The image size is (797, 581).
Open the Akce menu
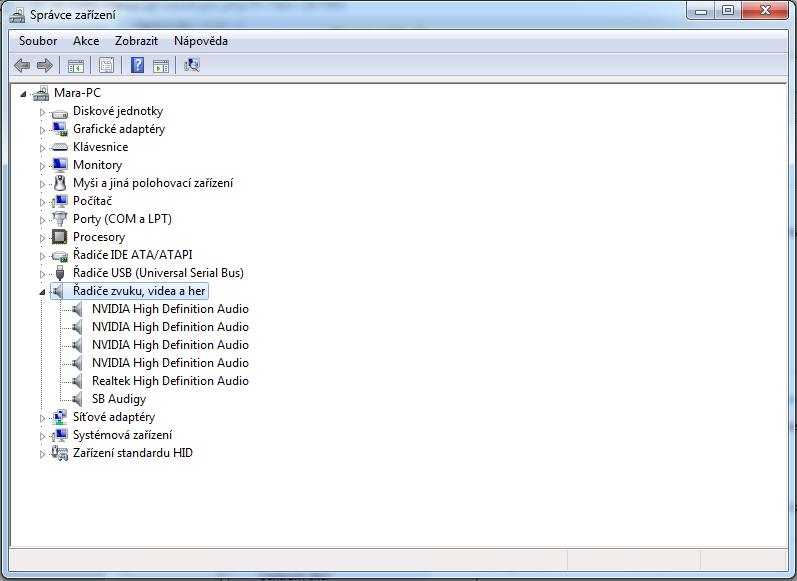pos(86,41)
